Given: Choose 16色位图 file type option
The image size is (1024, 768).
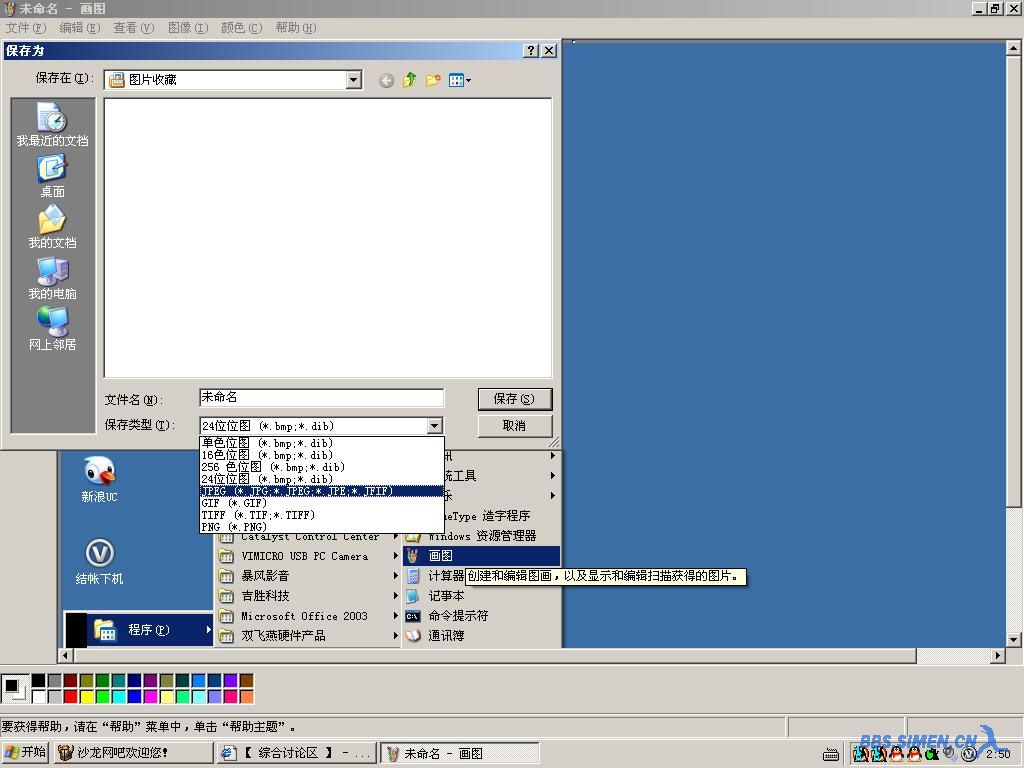Looking at the screenshot, I should (x=321, y=455).
